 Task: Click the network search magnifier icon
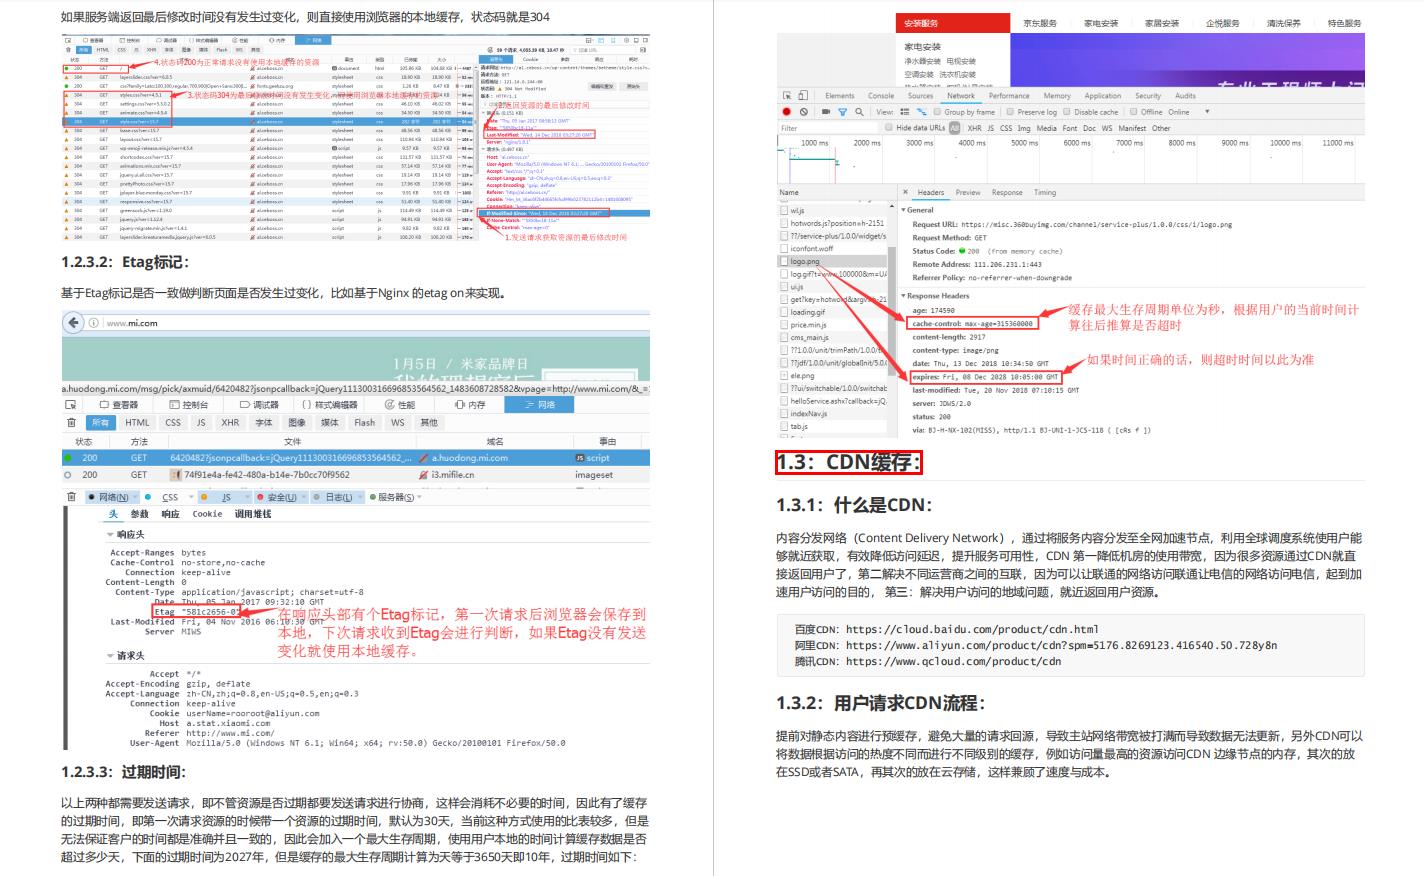pyautogui.click(x=859, y=112)
